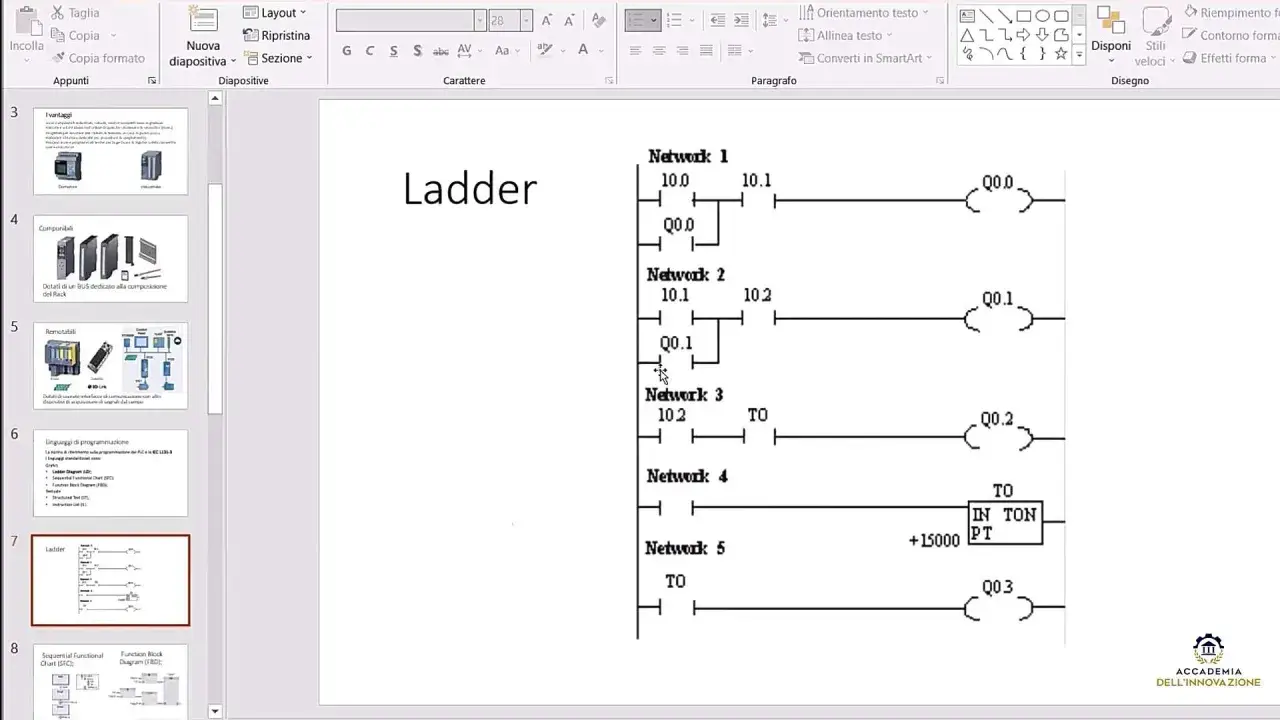
Task: Click the Network 3 label in diagram
Action: coord(684,395)
